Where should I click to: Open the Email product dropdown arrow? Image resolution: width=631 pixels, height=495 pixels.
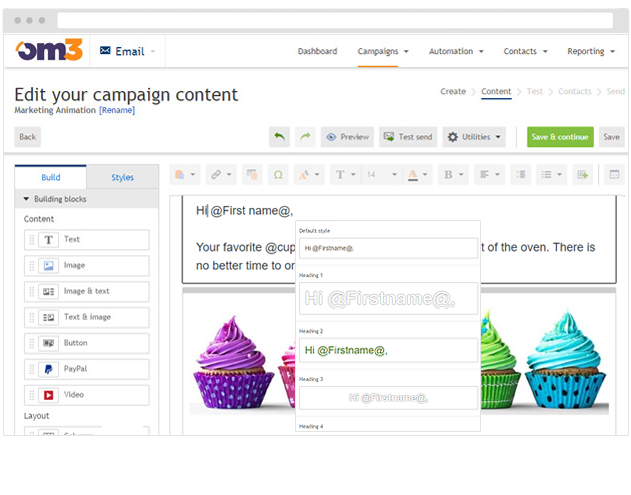153,52
